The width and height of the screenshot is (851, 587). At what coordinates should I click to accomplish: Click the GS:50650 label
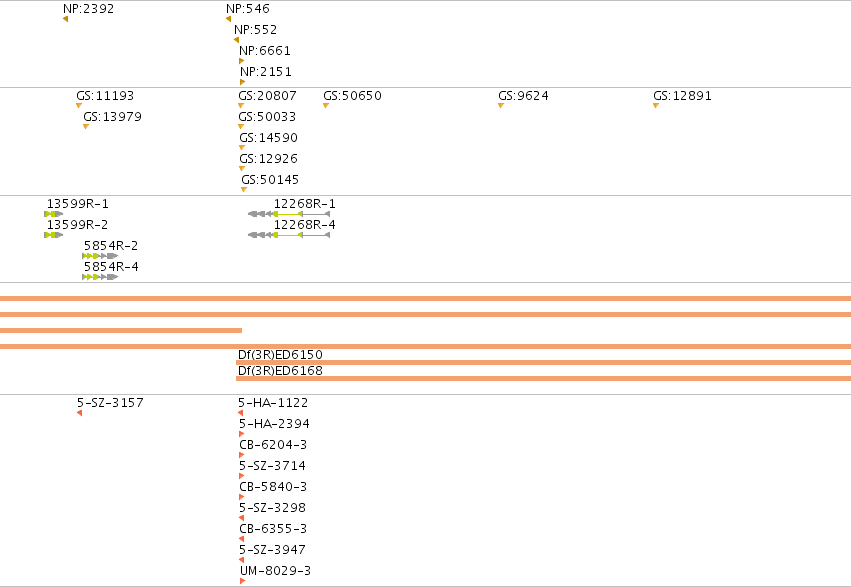click(353, 96)
